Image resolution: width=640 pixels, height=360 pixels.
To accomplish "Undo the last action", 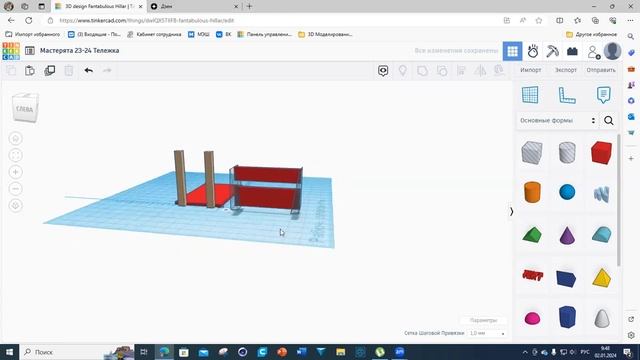I will 89,71.
